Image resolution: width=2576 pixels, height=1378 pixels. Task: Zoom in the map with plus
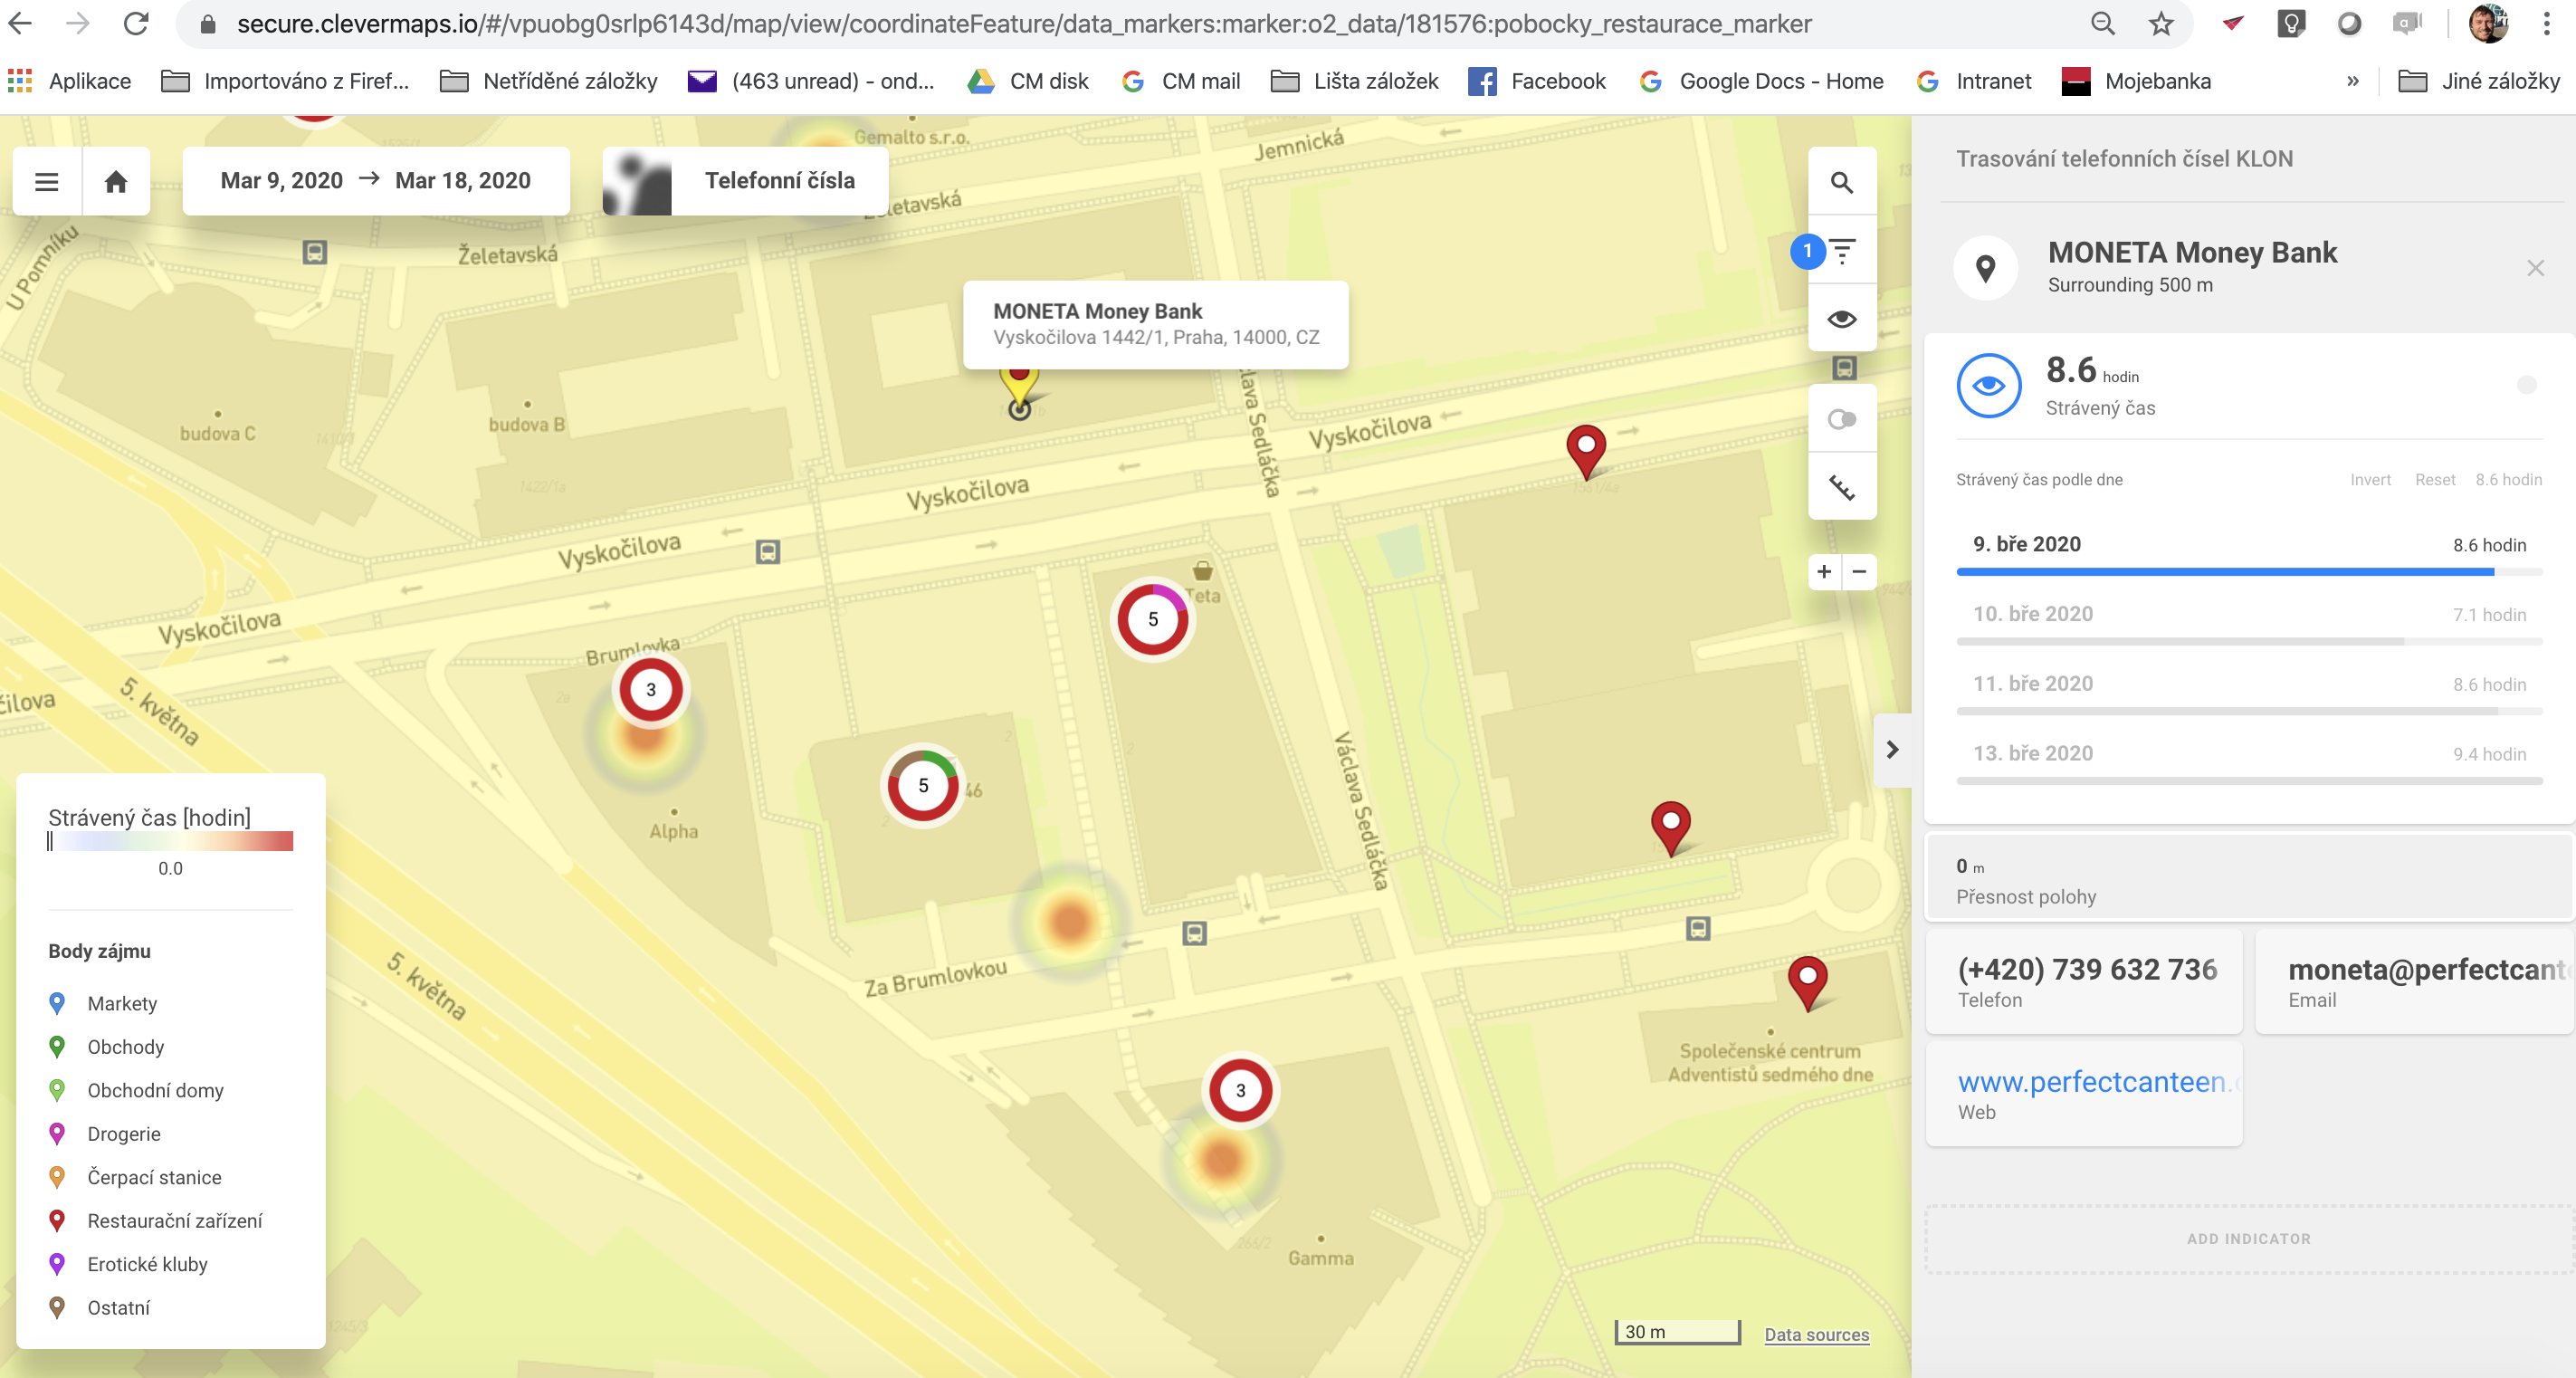point(1825,572)
